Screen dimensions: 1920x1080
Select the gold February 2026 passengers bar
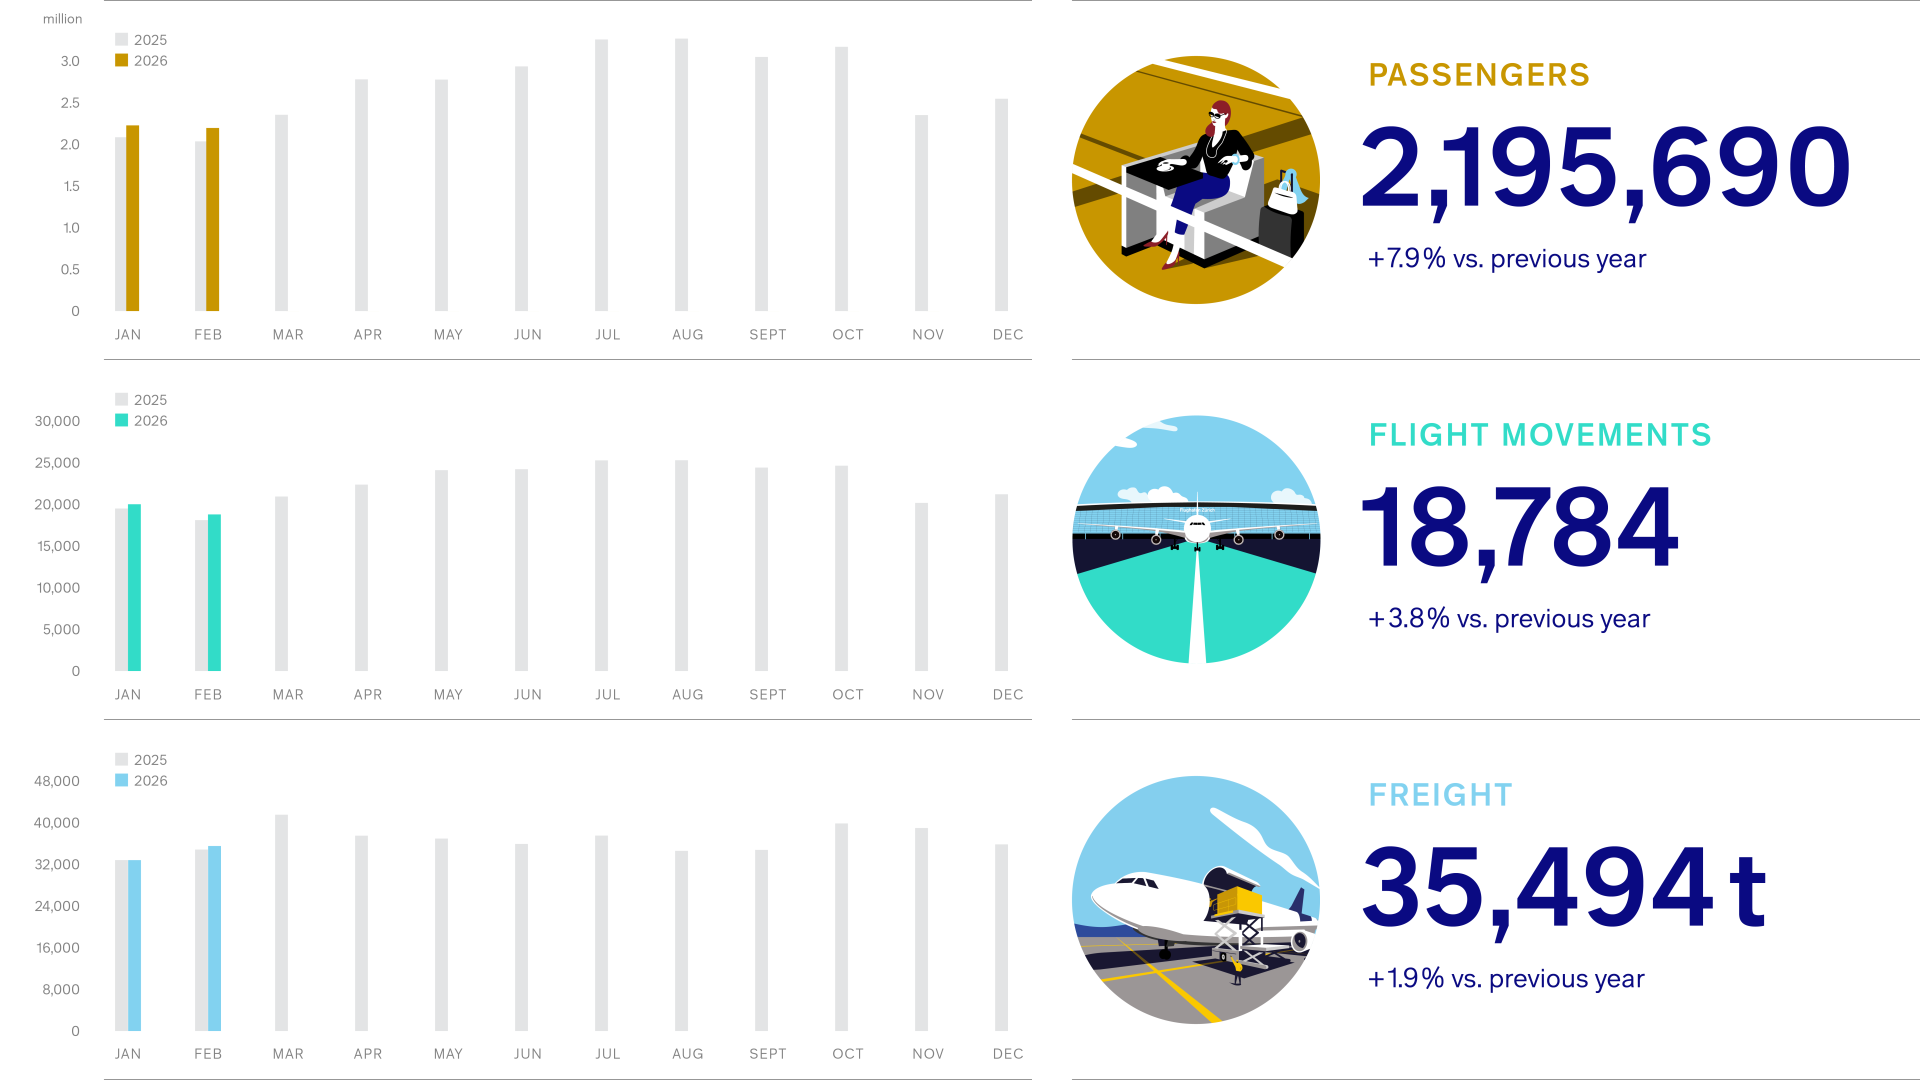pos(213,220)
